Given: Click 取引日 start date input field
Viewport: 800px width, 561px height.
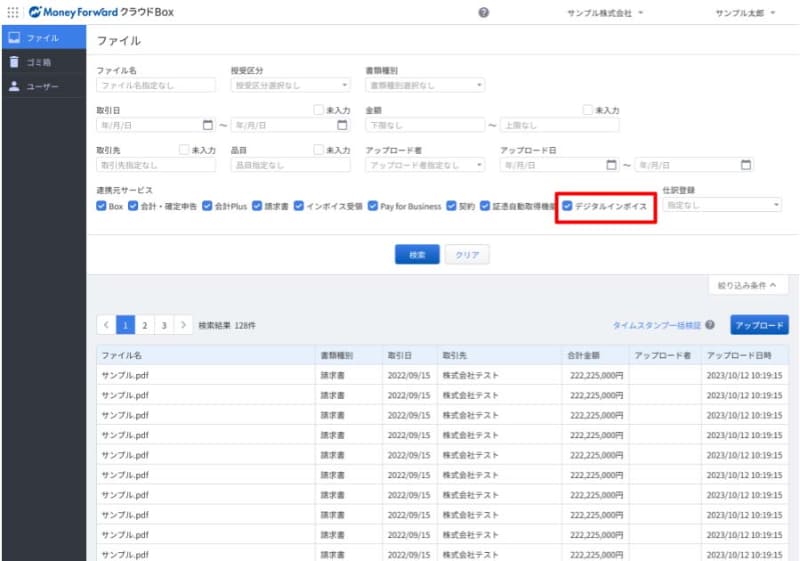Looking at the screenshot, I should pos(156,125).
